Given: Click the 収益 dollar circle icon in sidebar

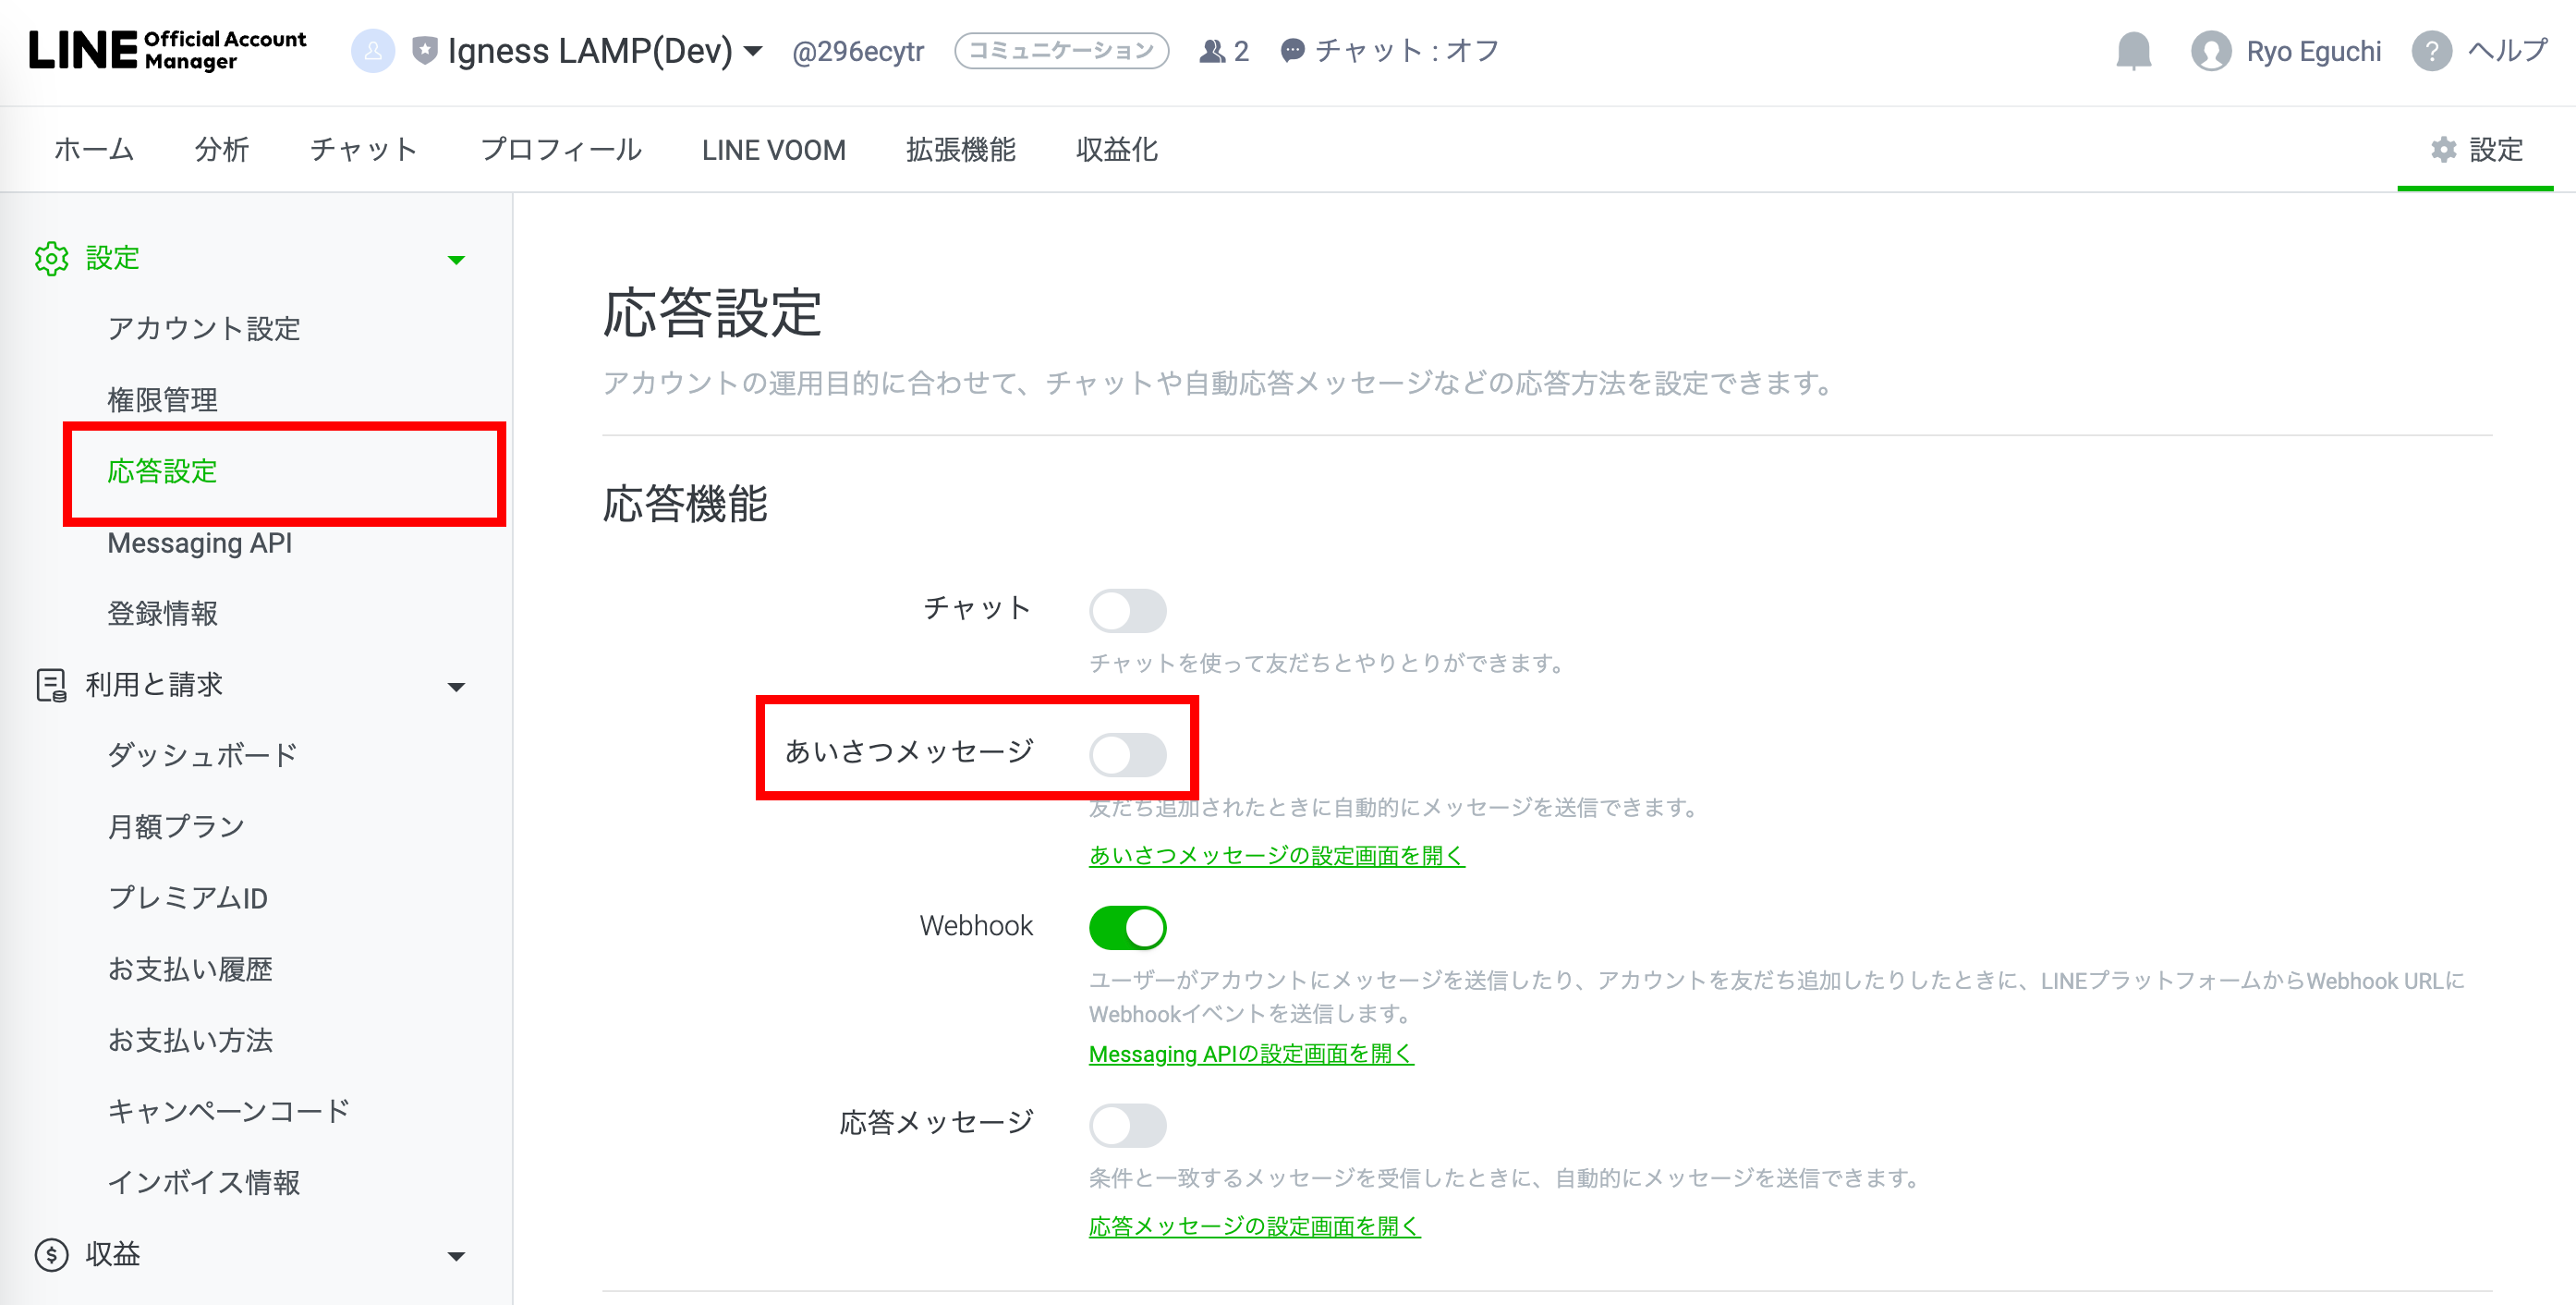Looking at the screenshot, I should (51, 1254).
